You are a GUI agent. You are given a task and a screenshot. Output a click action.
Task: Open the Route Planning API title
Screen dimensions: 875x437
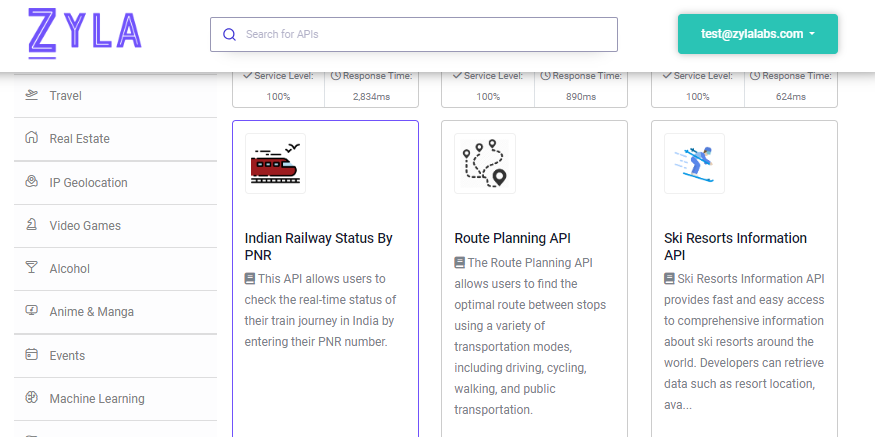click(x=512, y=238)
